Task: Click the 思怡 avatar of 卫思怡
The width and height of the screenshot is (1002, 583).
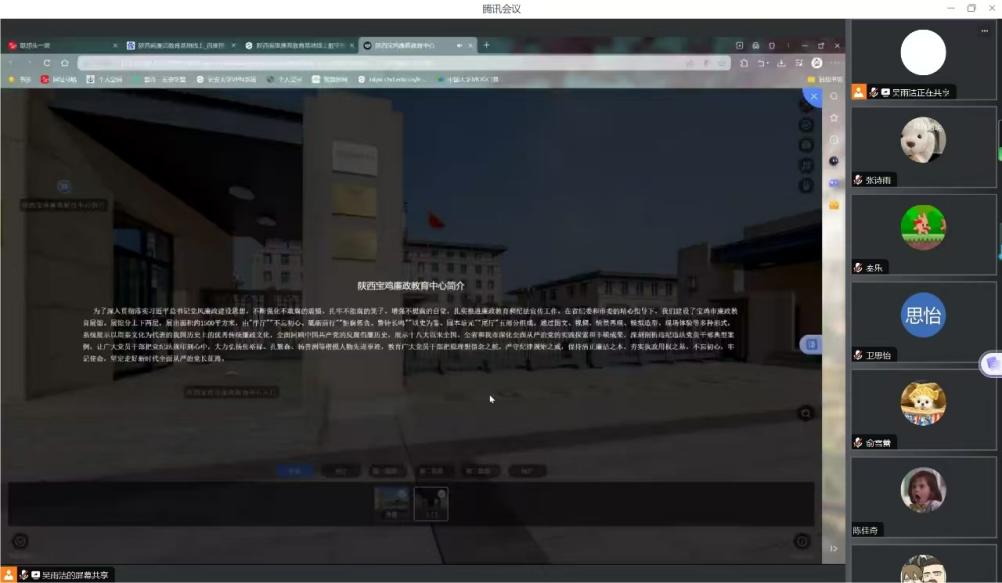Action: click(923, 316)
